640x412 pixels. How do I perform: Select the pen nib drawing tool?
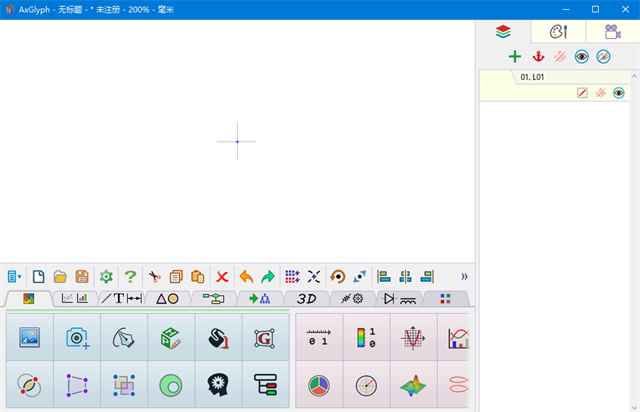point(124,337)
